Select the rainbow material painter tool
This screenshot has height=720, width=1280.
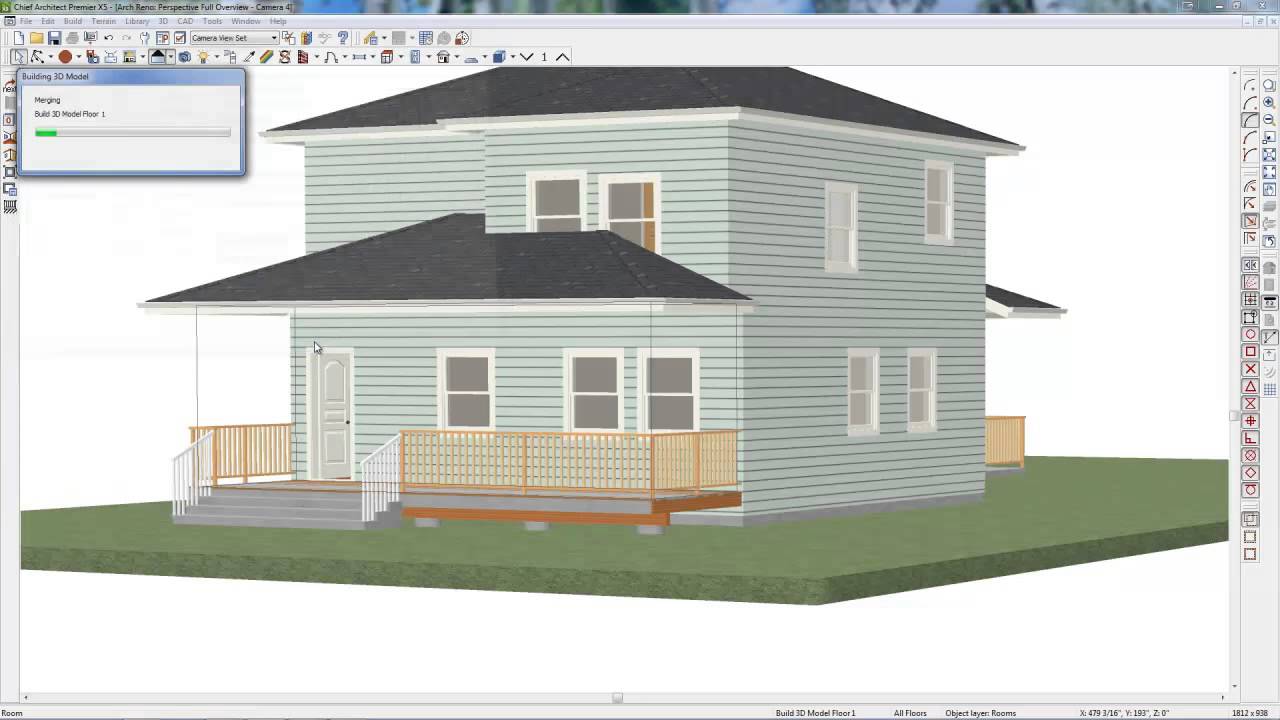[267, 57]
